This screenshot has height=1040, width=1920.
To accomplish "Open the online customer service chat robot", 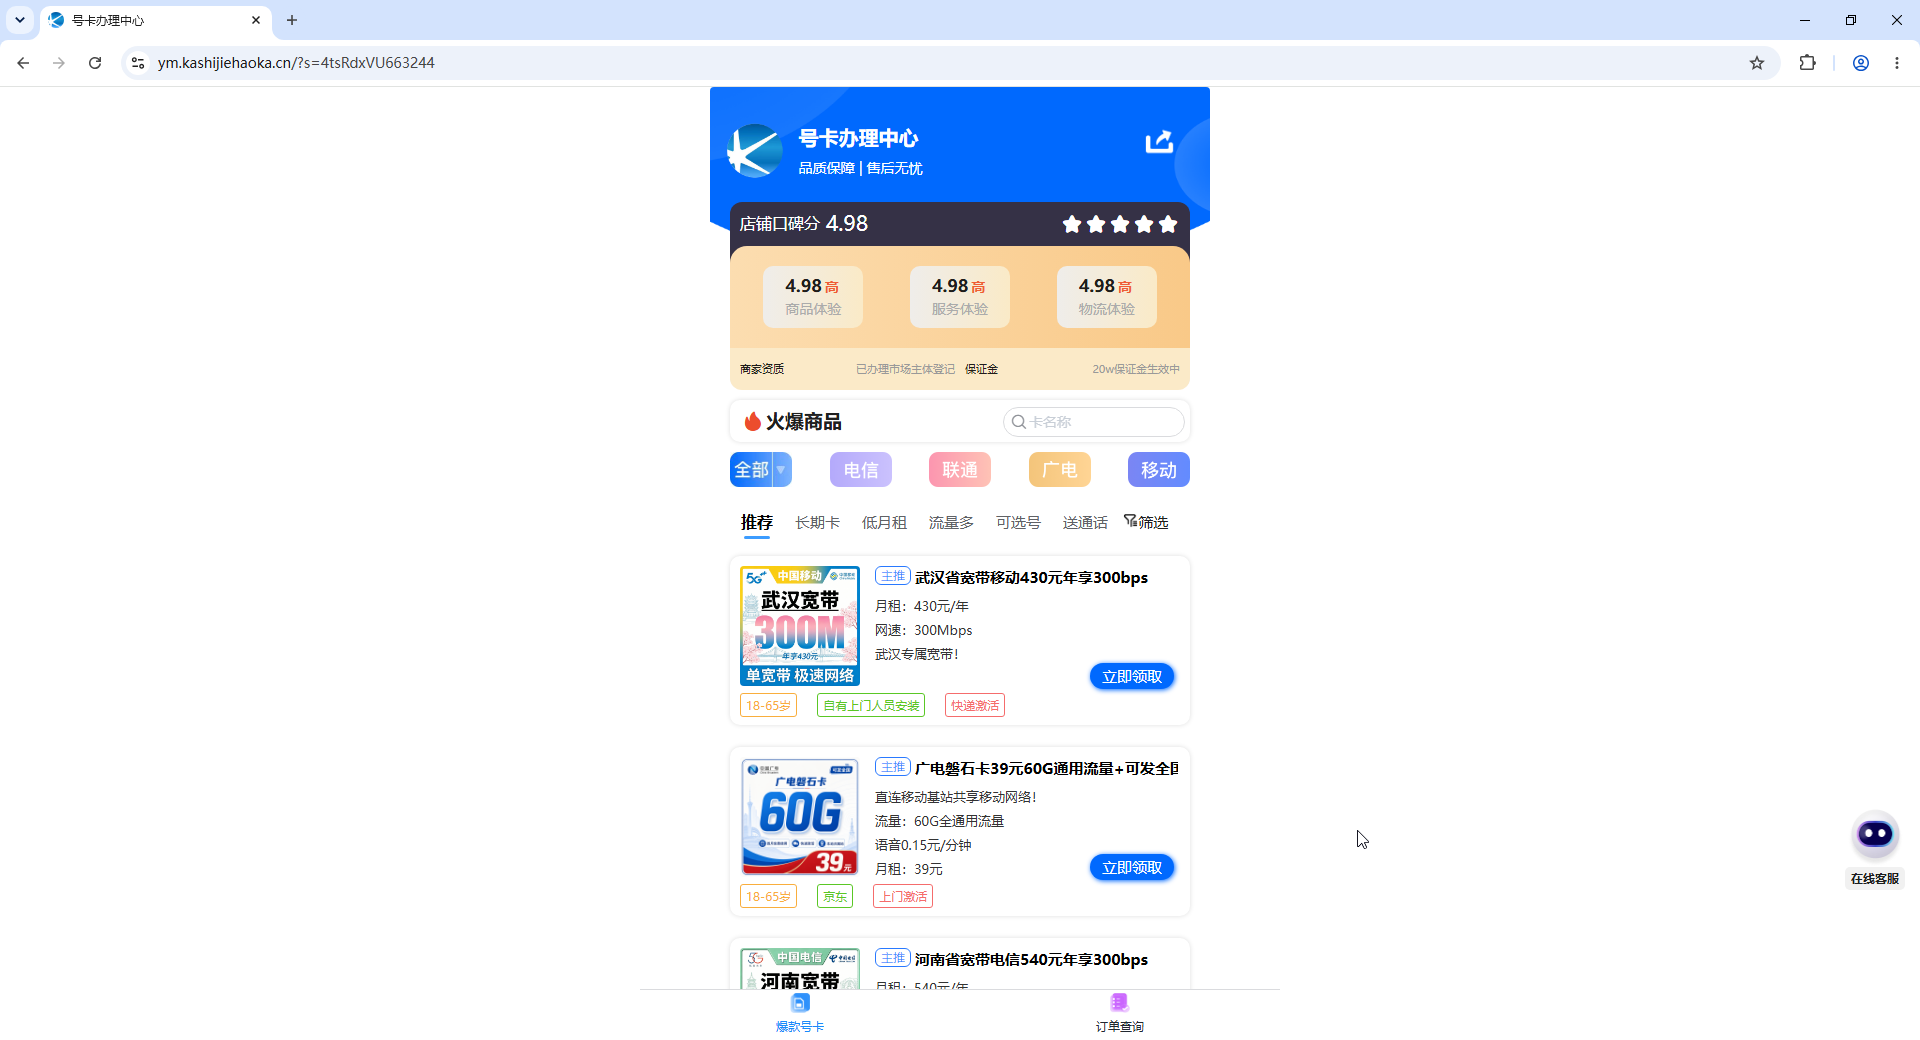I will (1875, 835).
